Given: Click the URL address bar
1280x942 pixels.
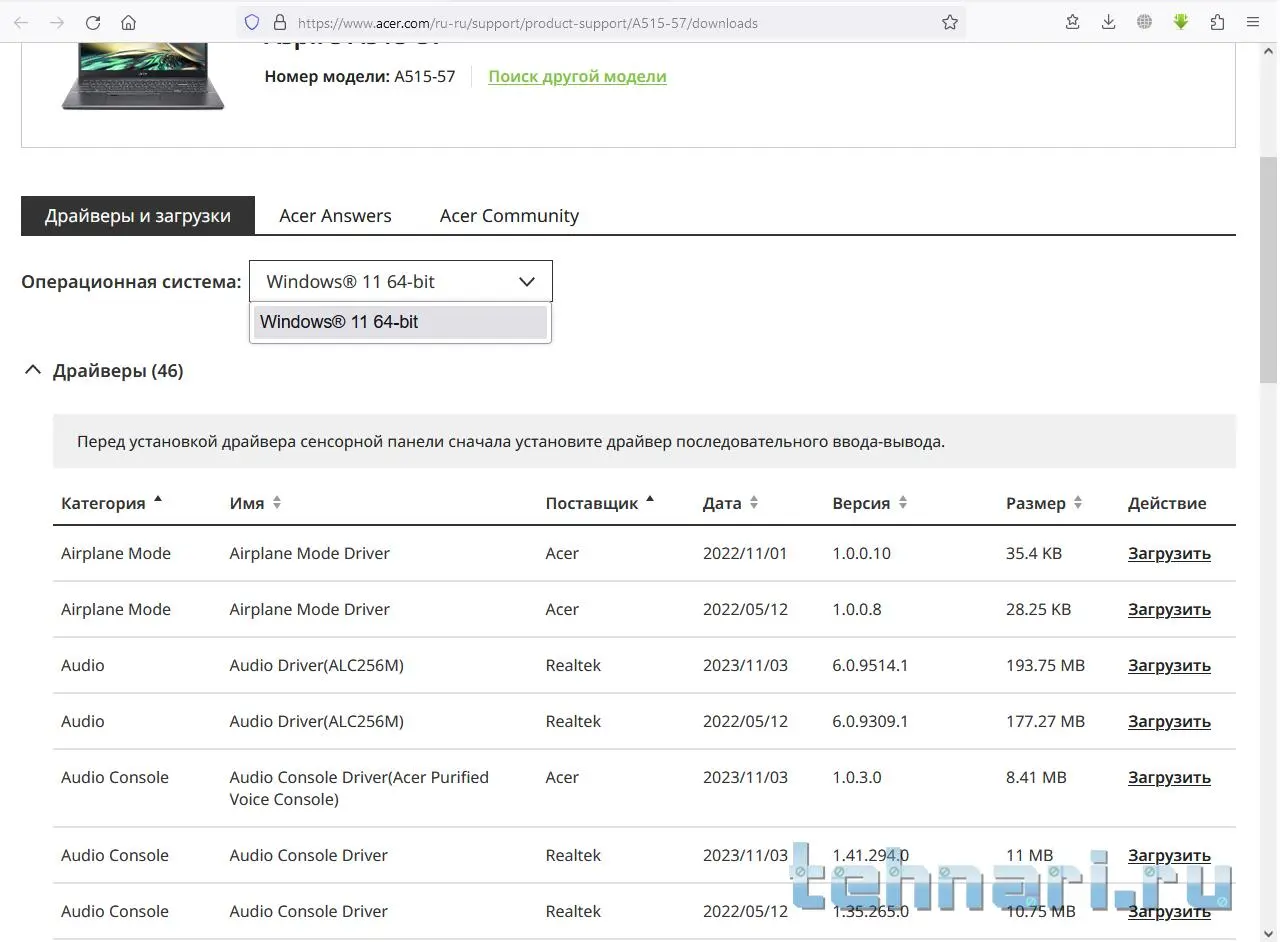Looking at the screenshot, I should (x=600, y=22).
